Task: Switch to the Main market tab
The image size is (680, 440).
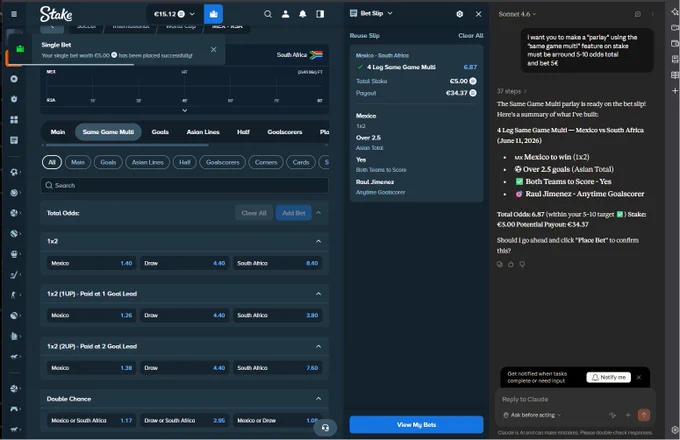Action: (58, 132)
